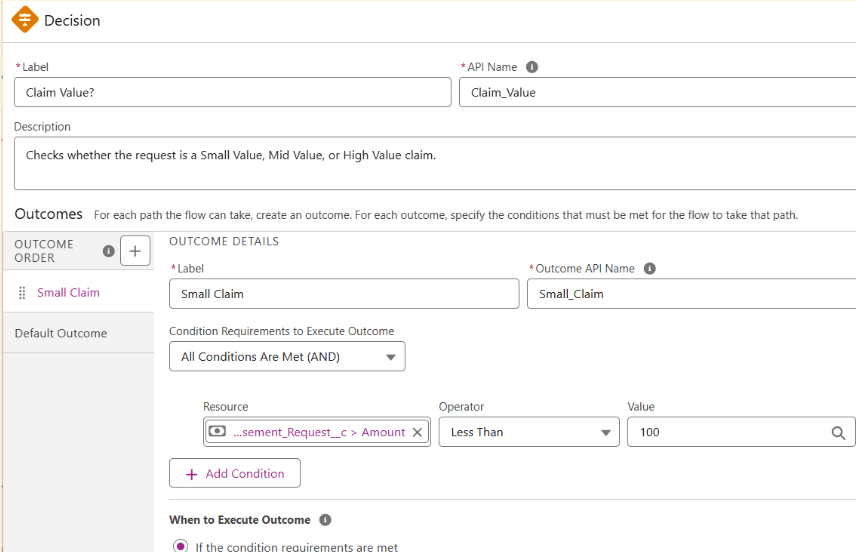Click the Small_Claim Outcome API Name field

690,294
